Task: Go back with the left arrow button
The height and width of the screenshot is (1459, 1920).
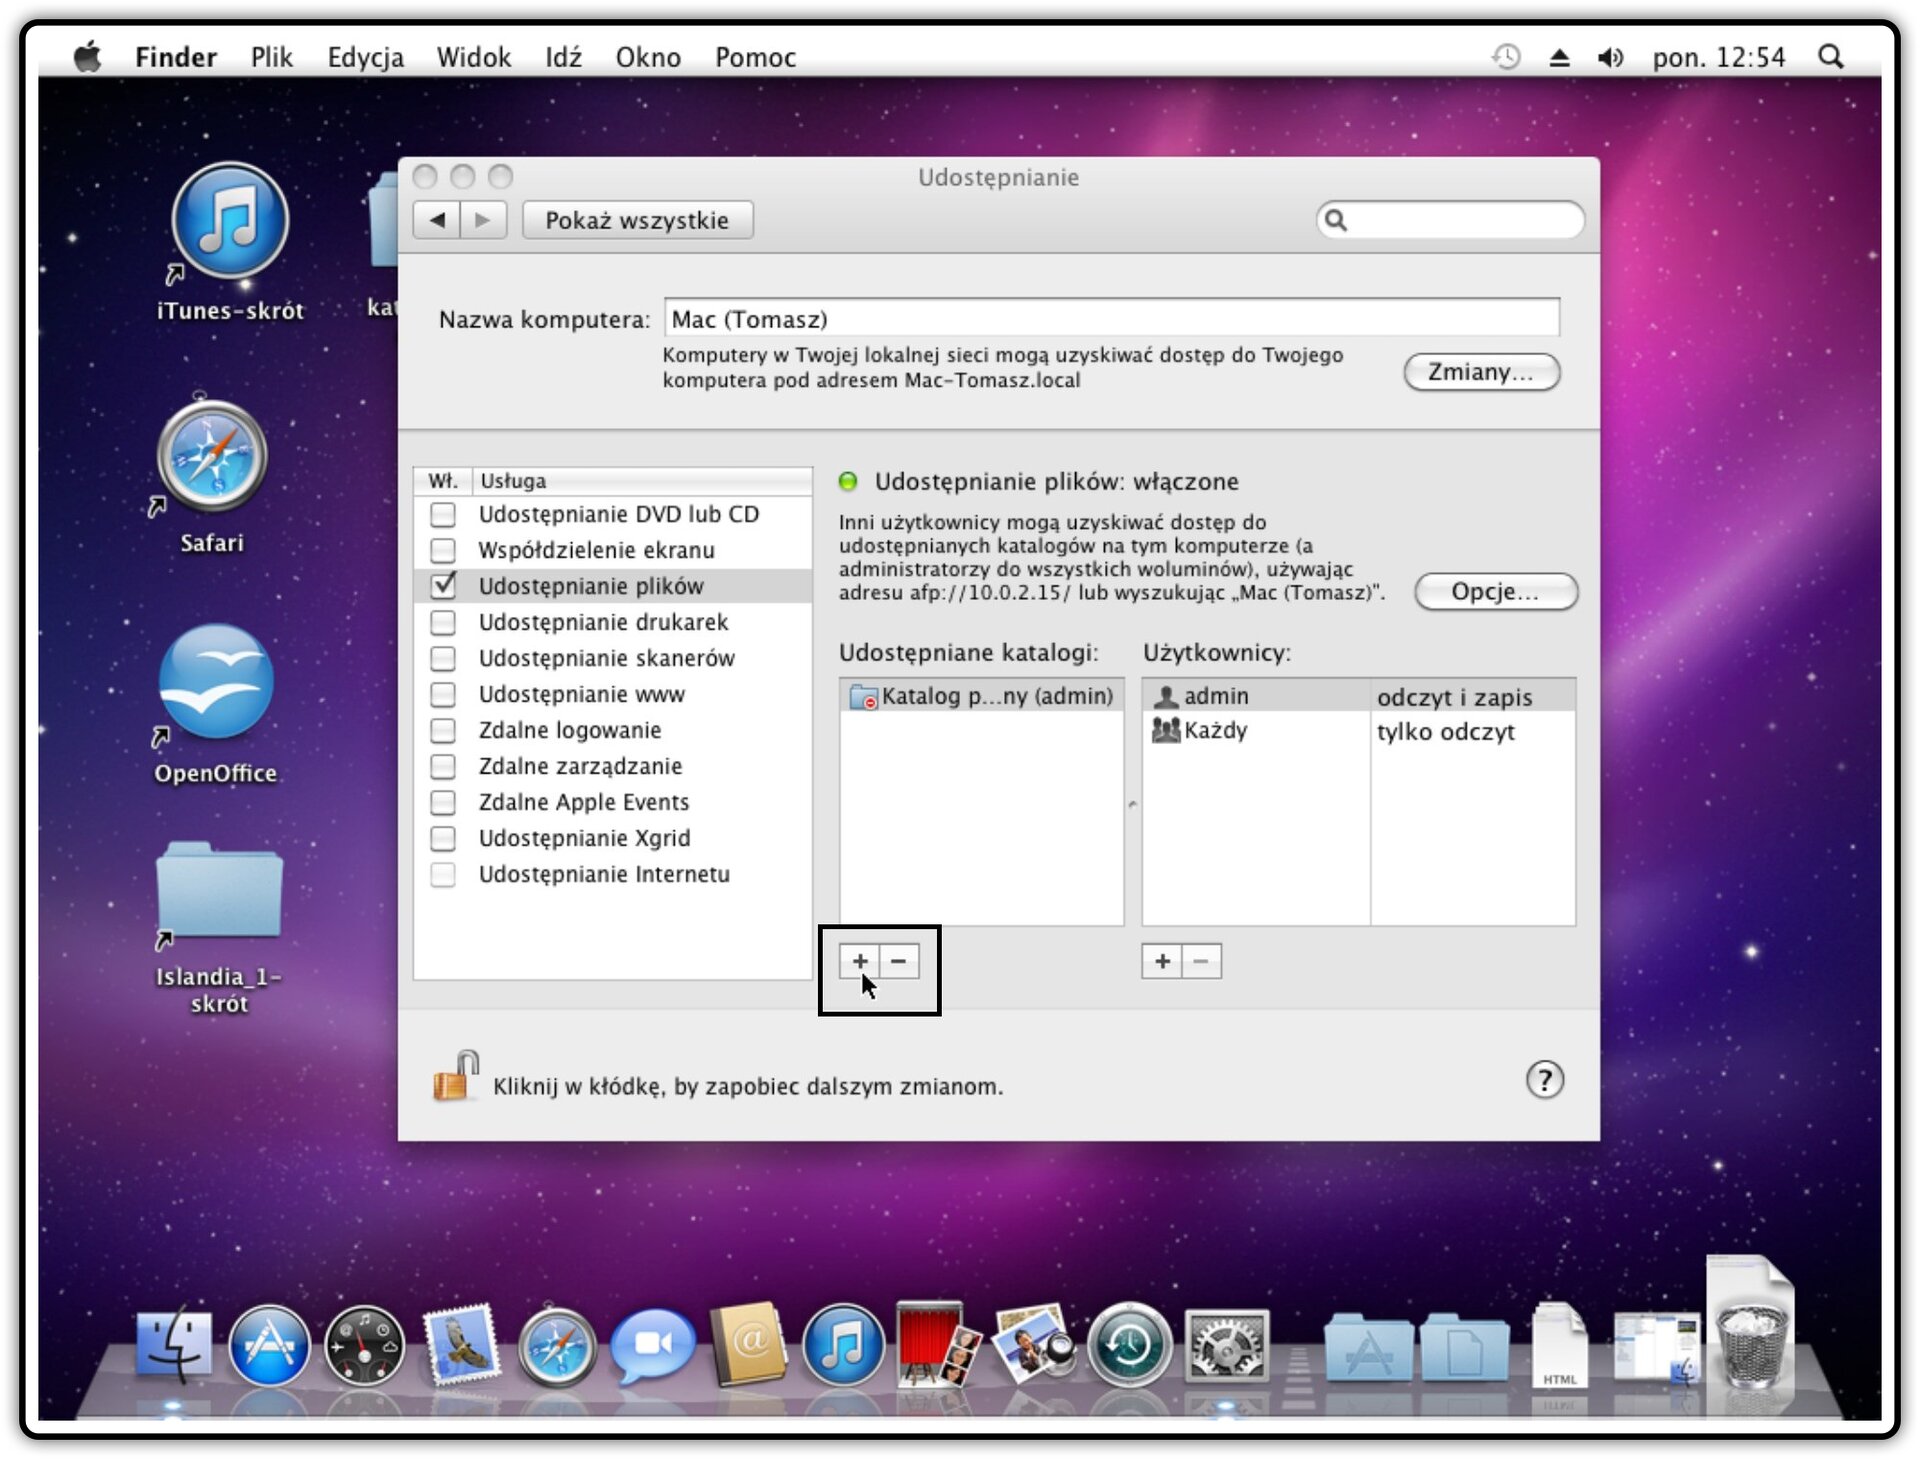Action: (437, 220)
